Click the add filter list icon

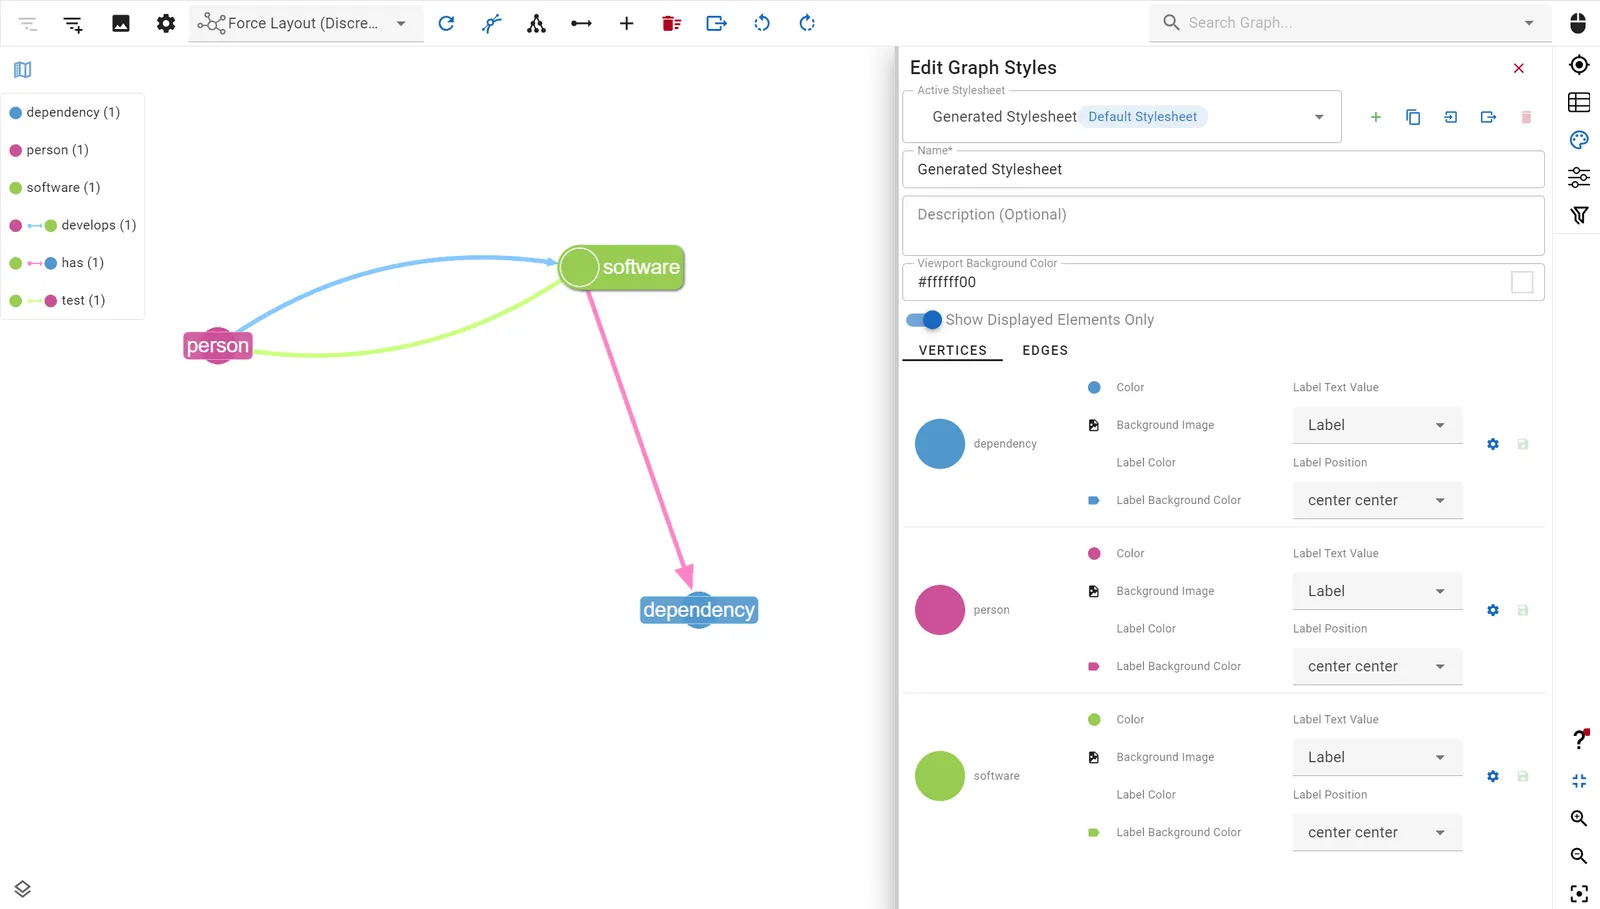pos(73,23)
